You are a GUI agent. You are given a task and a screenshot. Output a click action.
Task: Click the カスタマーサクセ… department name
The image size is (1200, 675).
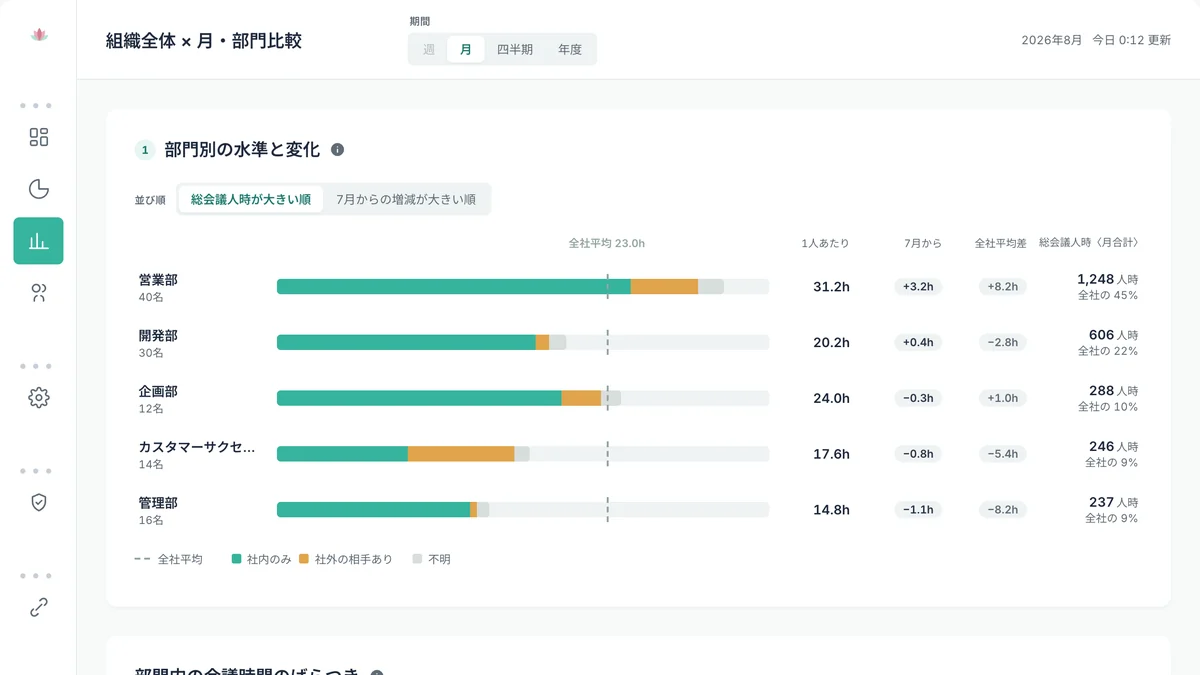pos(197,448)
